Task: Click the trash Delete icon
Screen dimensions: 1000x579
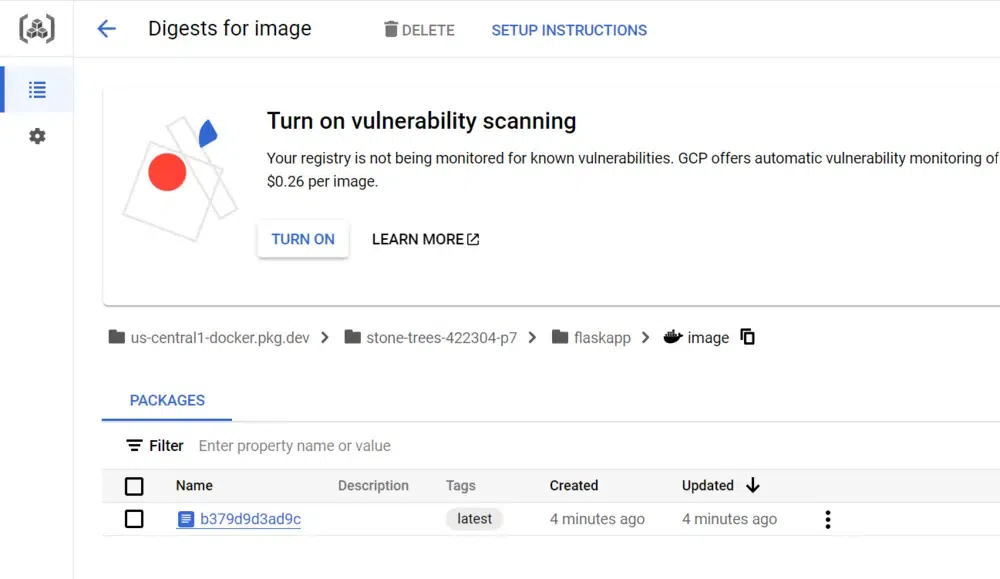Action: coord(391,30)
